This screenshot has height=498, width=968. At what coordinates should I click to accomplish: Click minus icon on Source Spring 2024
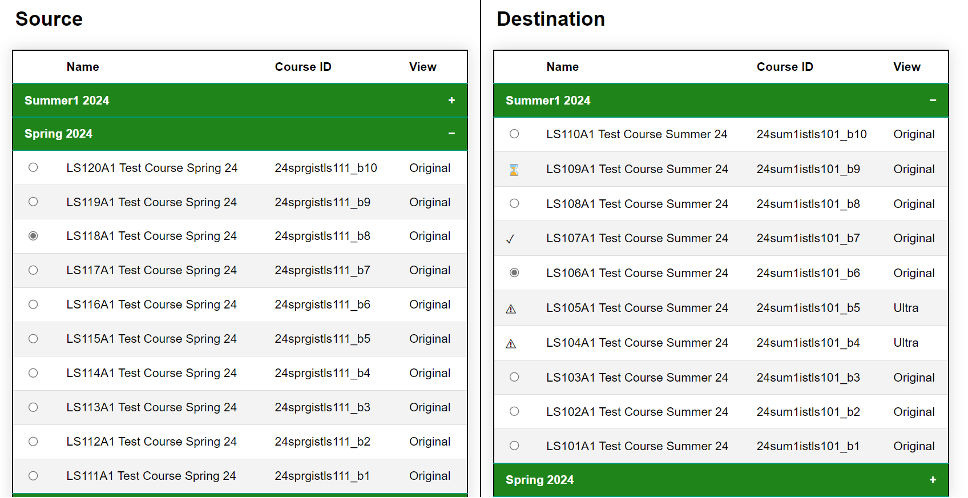pyautogui.click(x=451, y=134)
